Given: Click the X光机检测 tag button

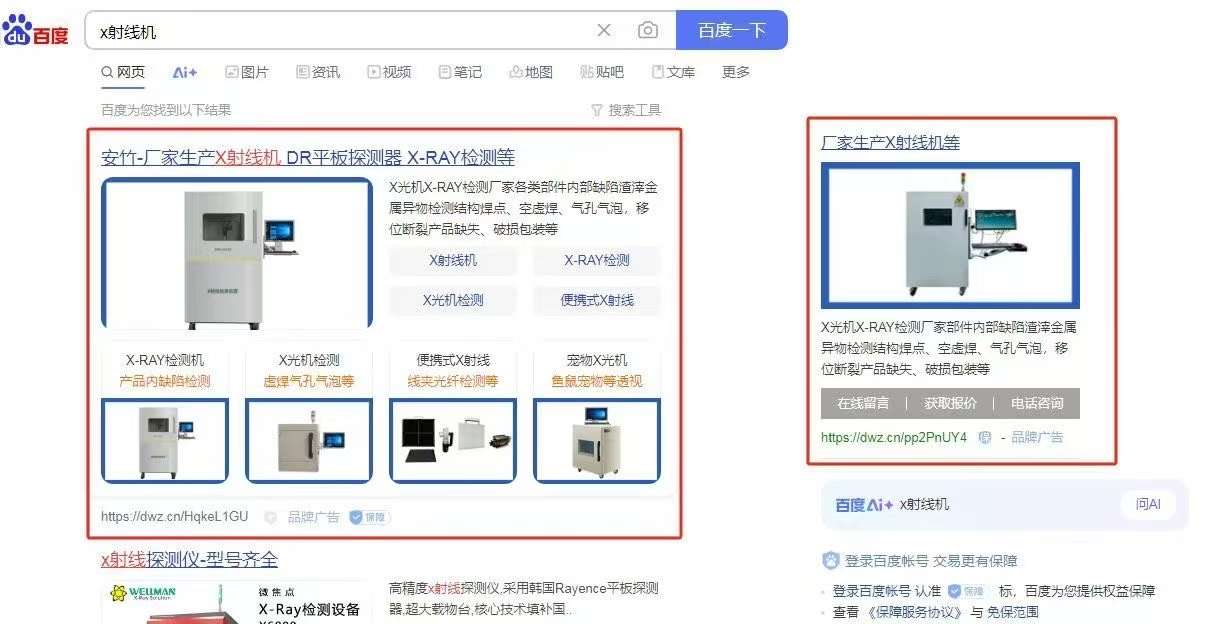Looking at the screenshot, I should coord(453,300).
